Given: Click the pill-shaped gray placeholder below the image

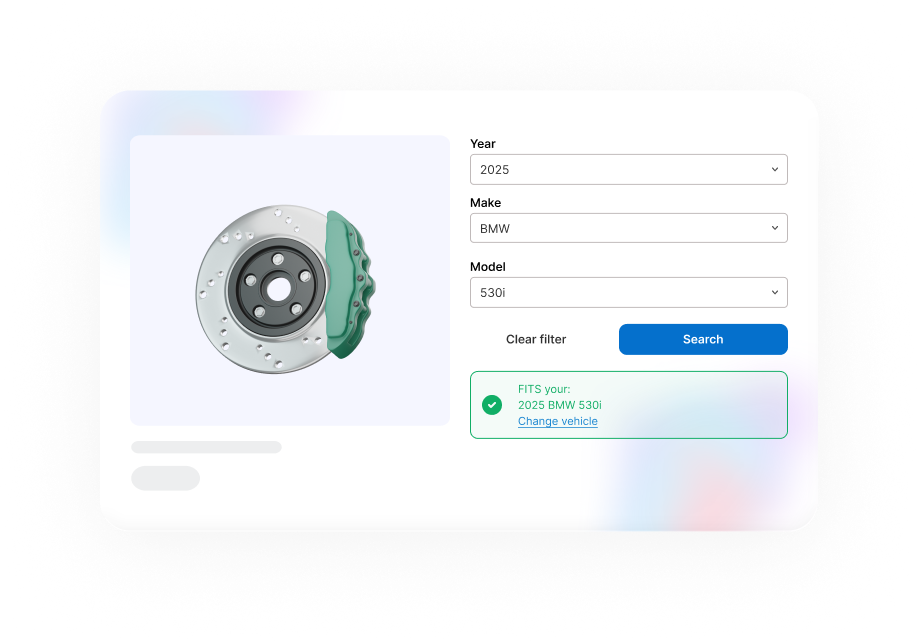Looking at the screenshot, I should (165, 478).
